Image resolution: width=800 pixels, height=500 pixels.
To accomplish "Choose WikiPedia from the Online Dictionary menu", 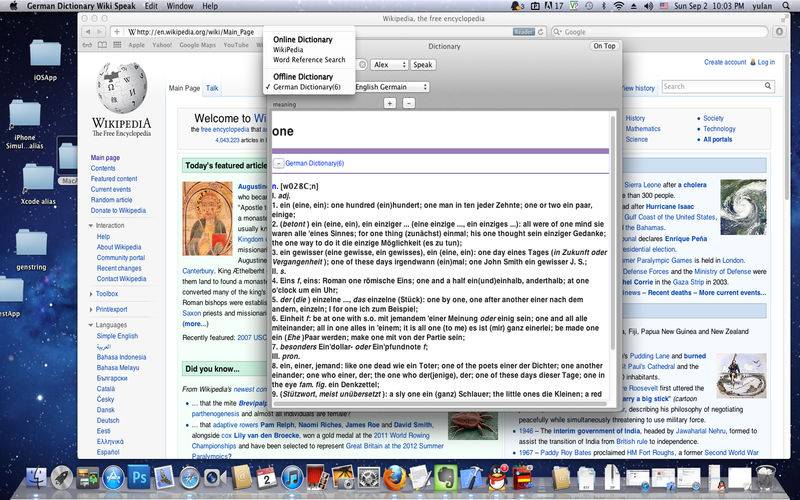I will (288, 49).
